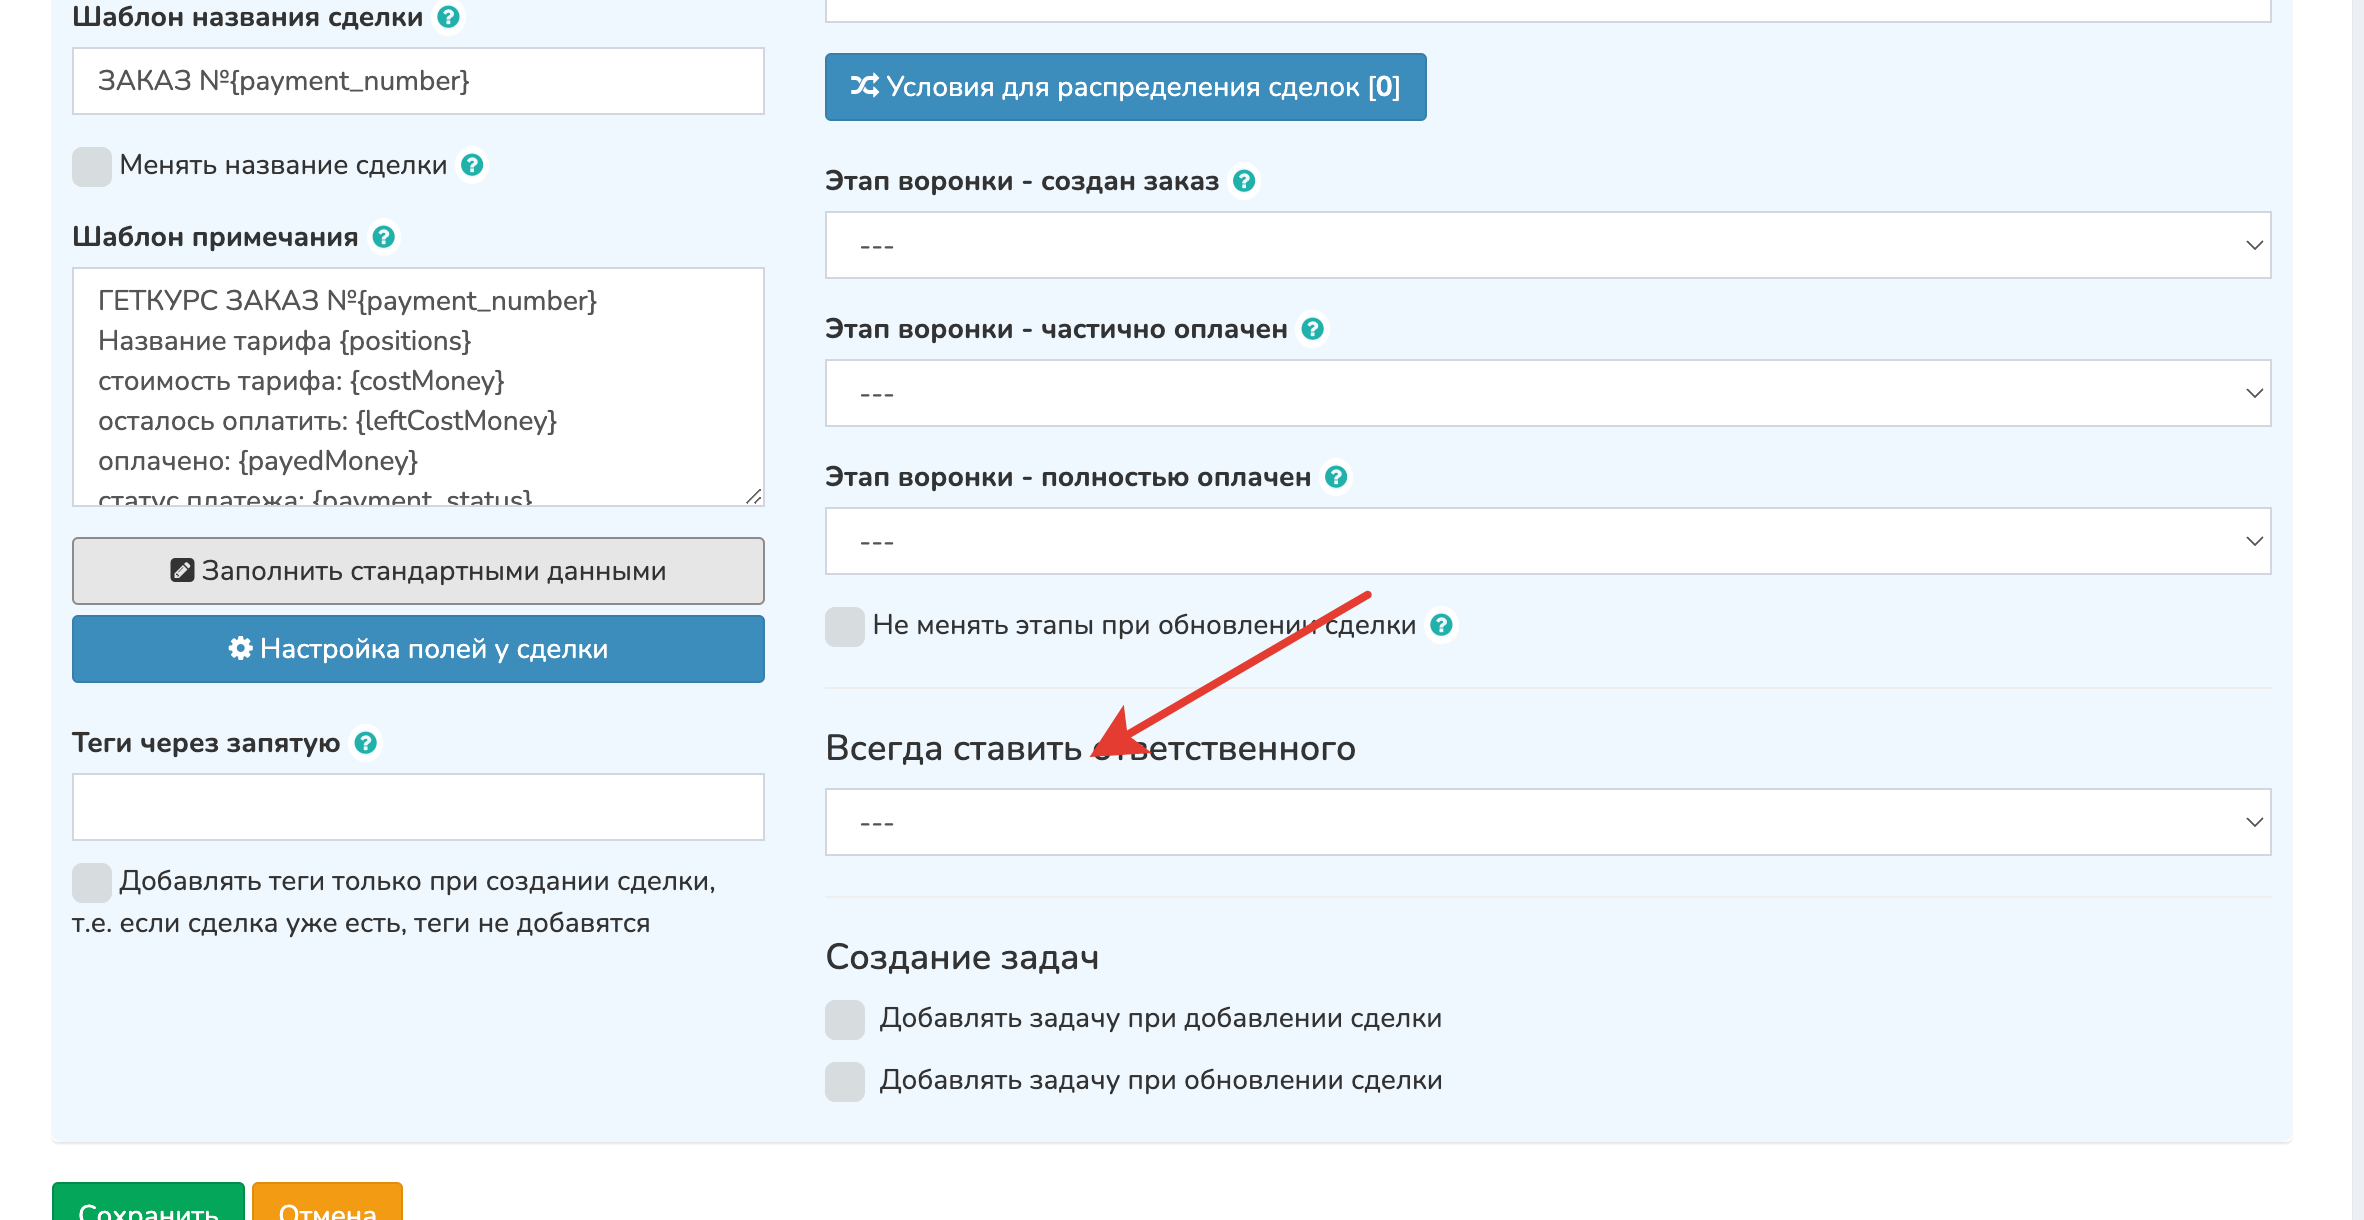
Task: Open 'Этап воронки - создан заказ' dropdown
Action: tap(1547, 245)
